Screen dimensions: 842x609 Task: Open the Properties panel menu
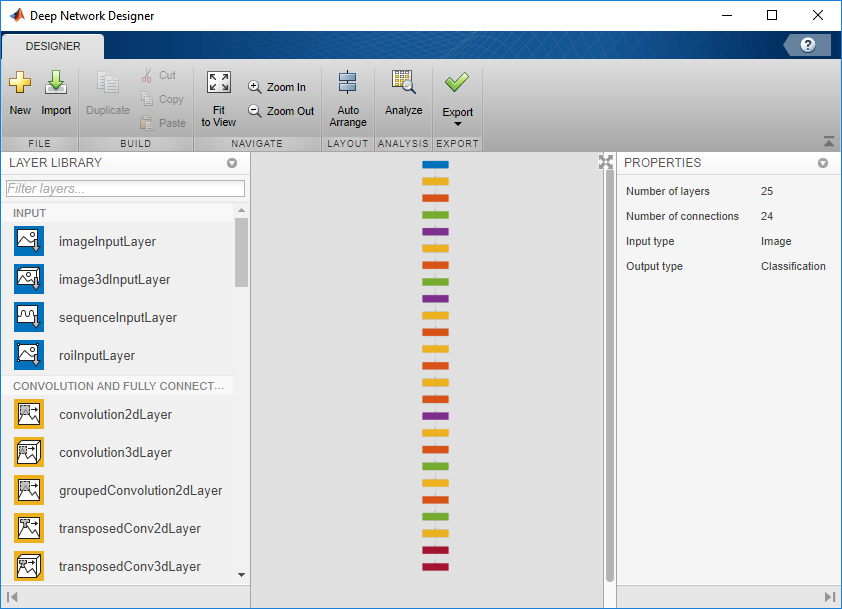tap(823, 163)
